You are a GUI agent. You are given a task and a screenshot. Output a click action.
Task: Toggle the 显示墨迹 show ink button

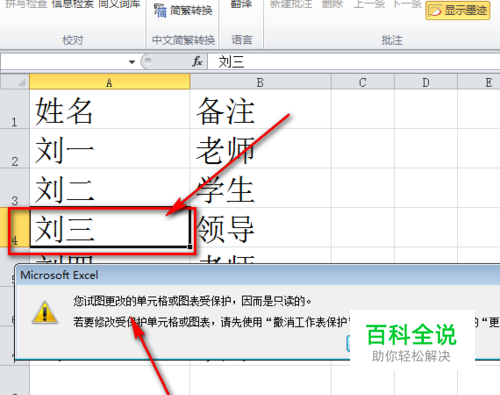pos(458,10)
